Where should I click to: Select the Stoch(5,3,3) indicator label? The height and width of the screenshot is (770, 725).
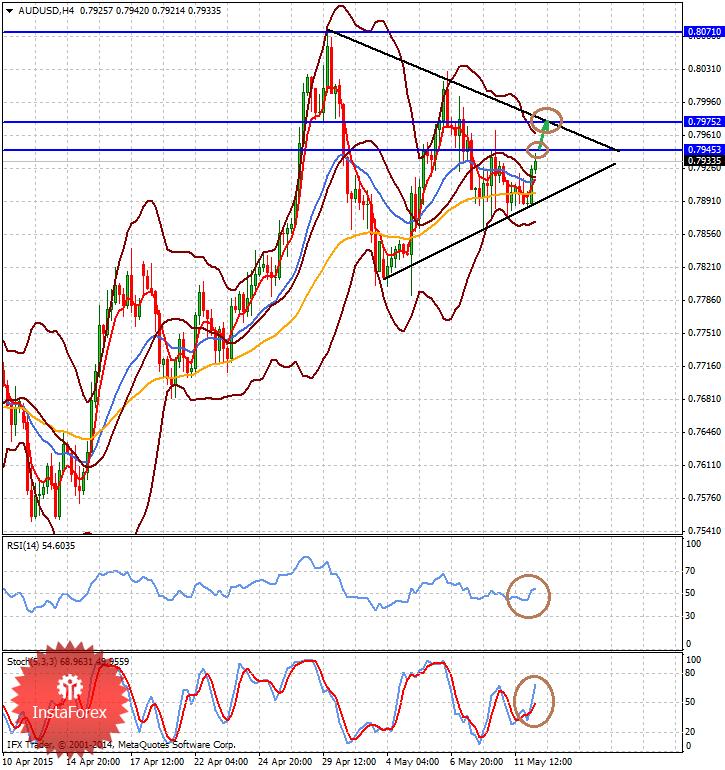68,661
